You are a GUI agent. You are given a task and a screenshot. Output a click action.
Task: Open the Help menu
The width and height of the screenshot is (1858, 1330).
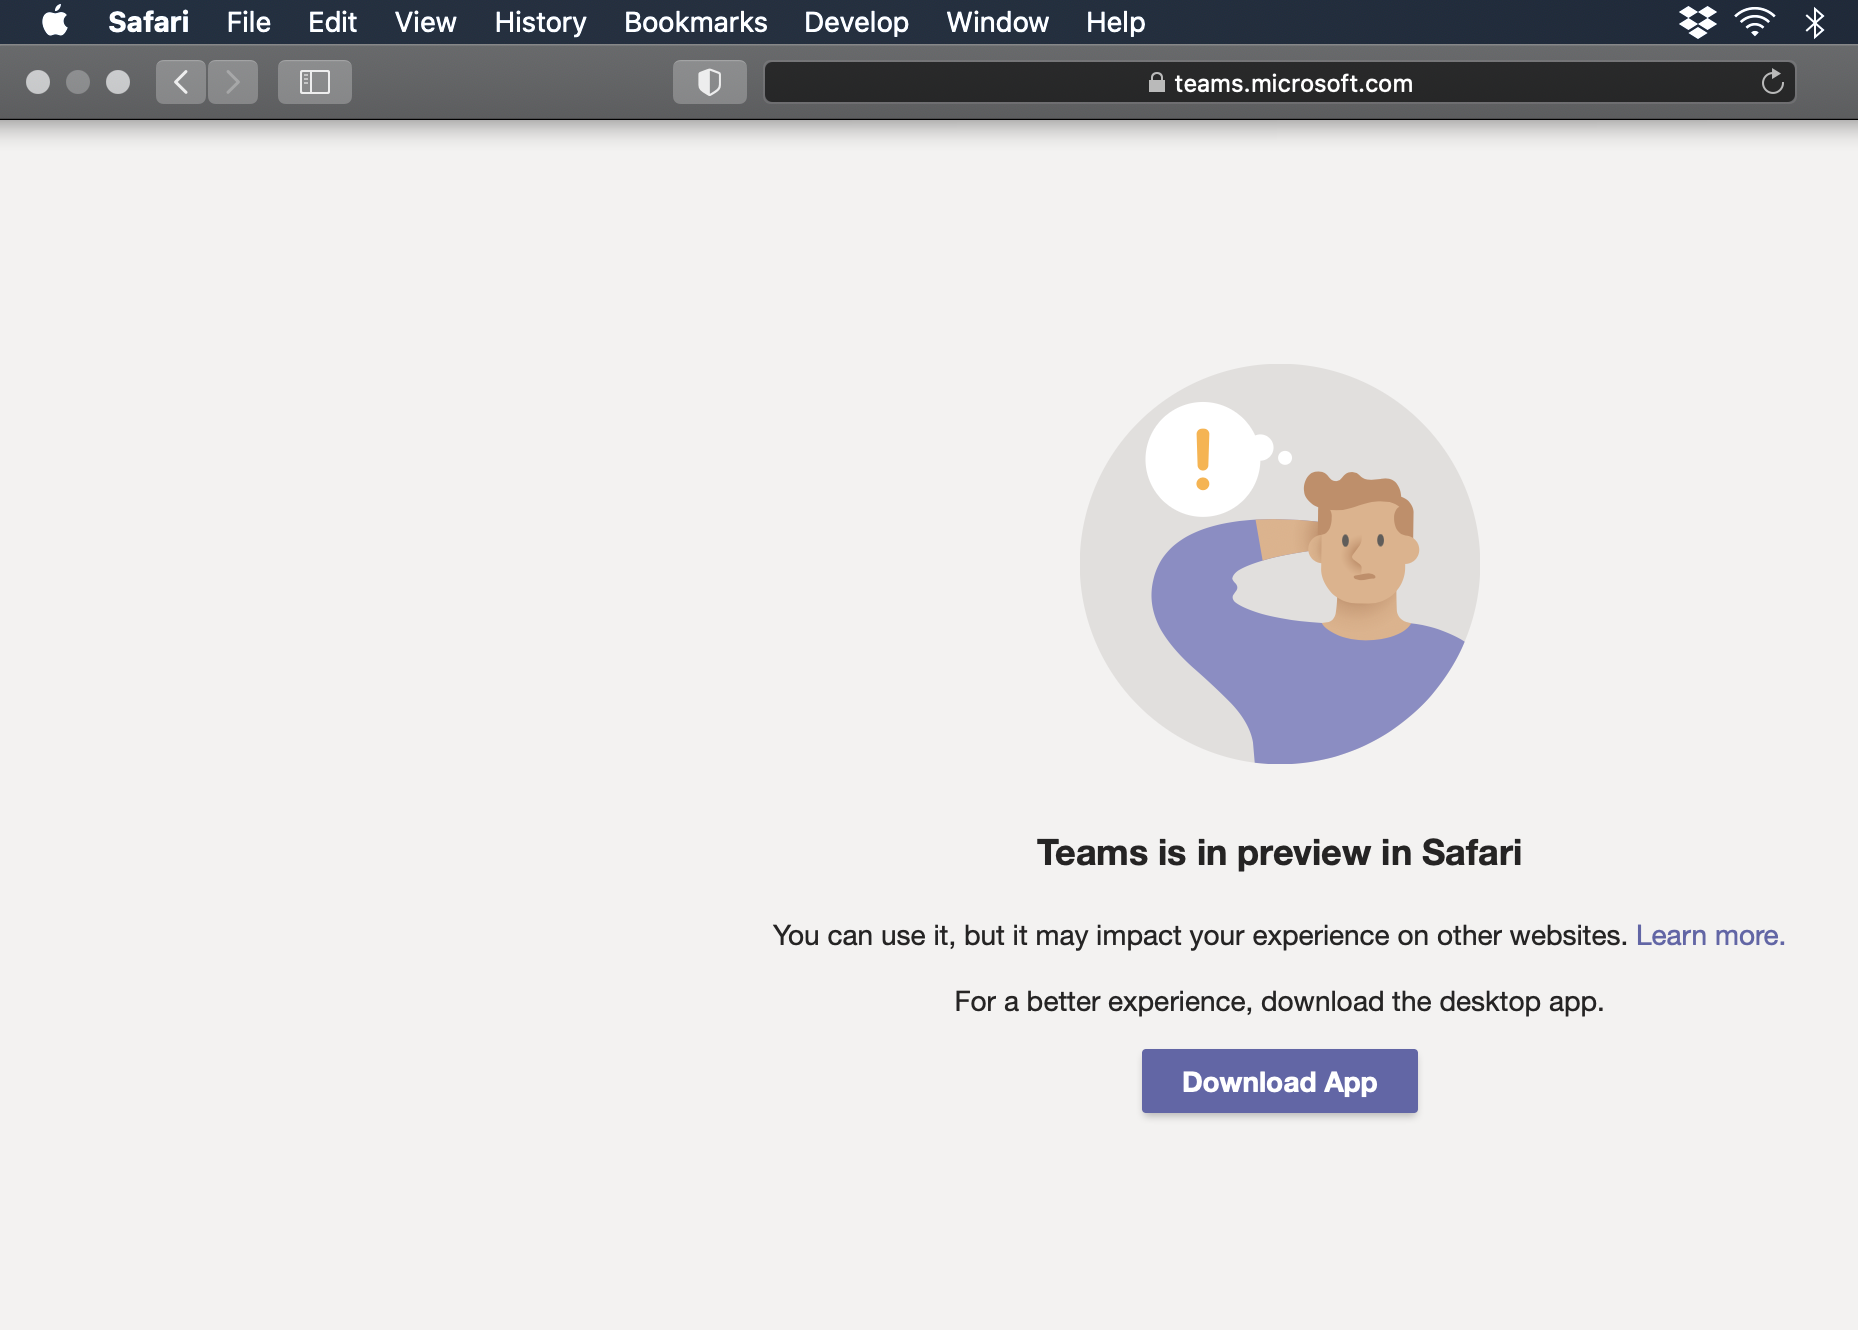pos(1115,22)
